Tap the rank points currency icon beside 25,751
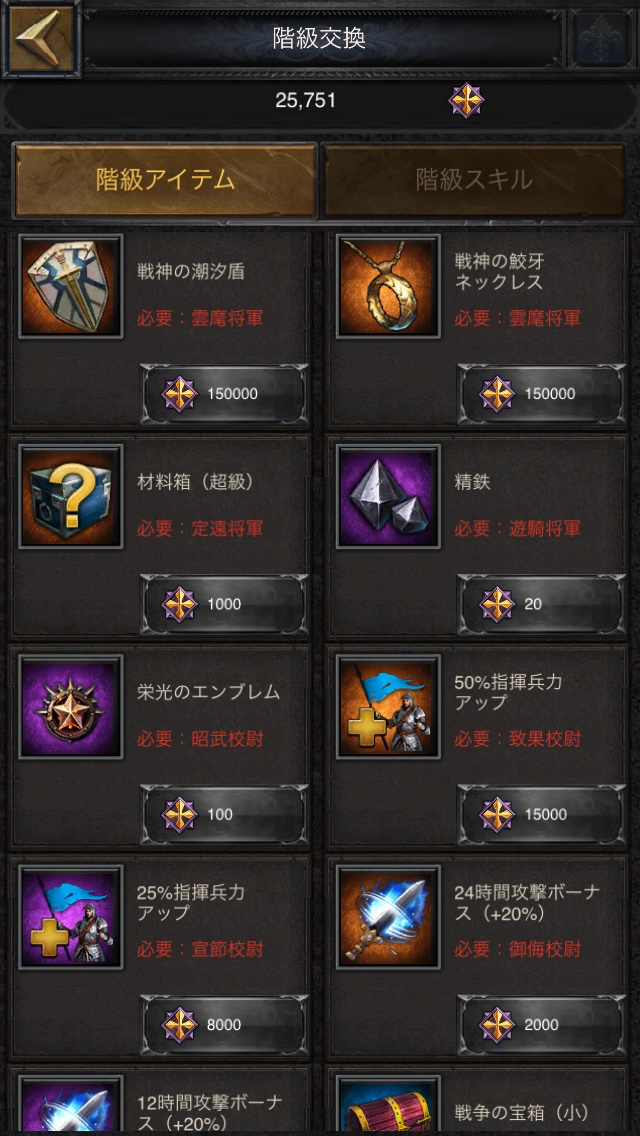This screenshot has height=1136, width=640. [x=466, y=100]
